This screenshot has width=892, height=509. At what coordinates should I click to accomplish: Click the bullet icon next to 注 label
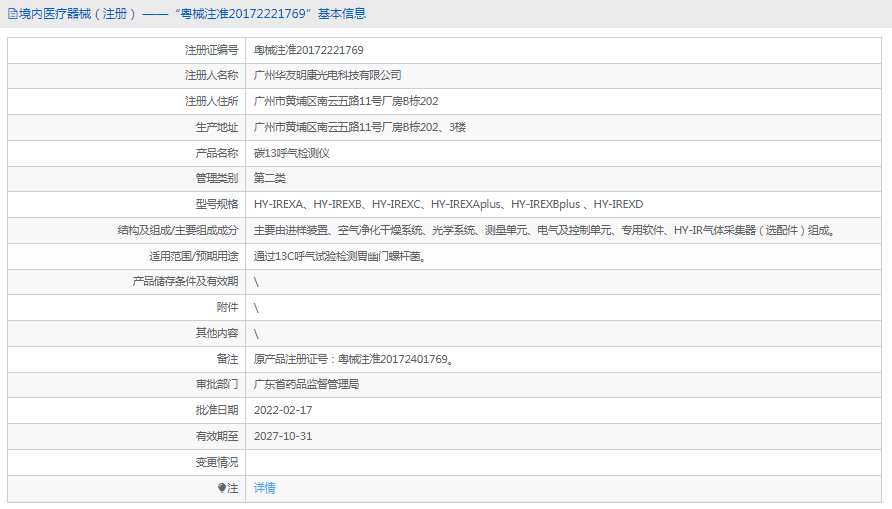click(x=222, y=488)
